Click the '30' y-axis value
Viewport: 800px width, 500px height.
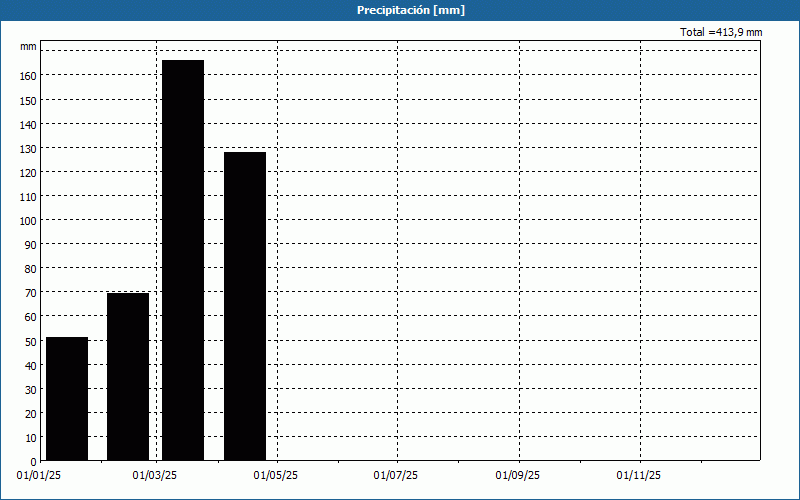coord(31,390)
